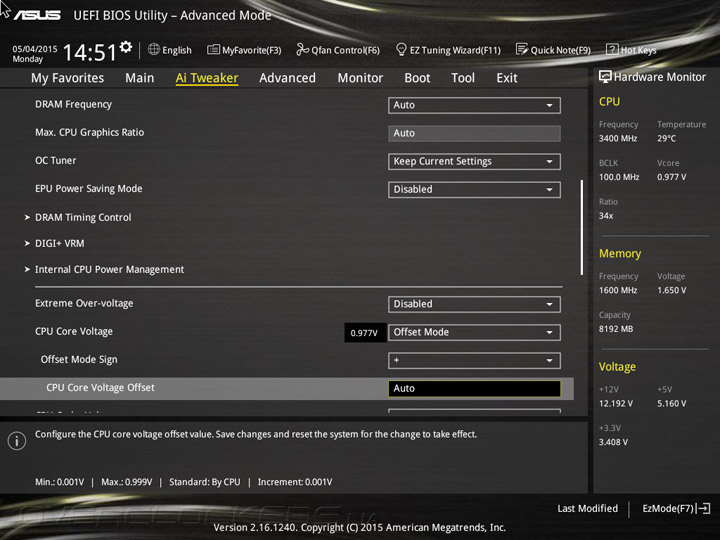Viewport: 720px width, 540px height.
Task: Open the EPU Power Saving Mode dropdown
Action: point(474,190)
